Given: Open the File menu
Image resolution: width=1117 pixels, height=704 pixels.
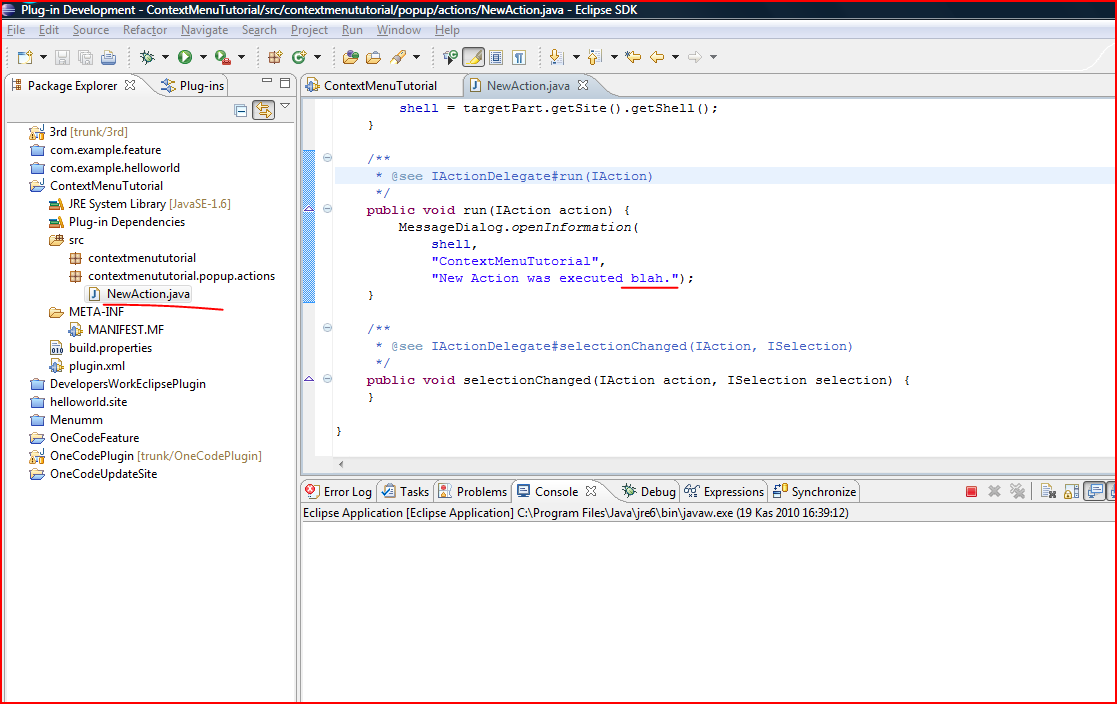Looking at the screenshot, I should point(16,30).
